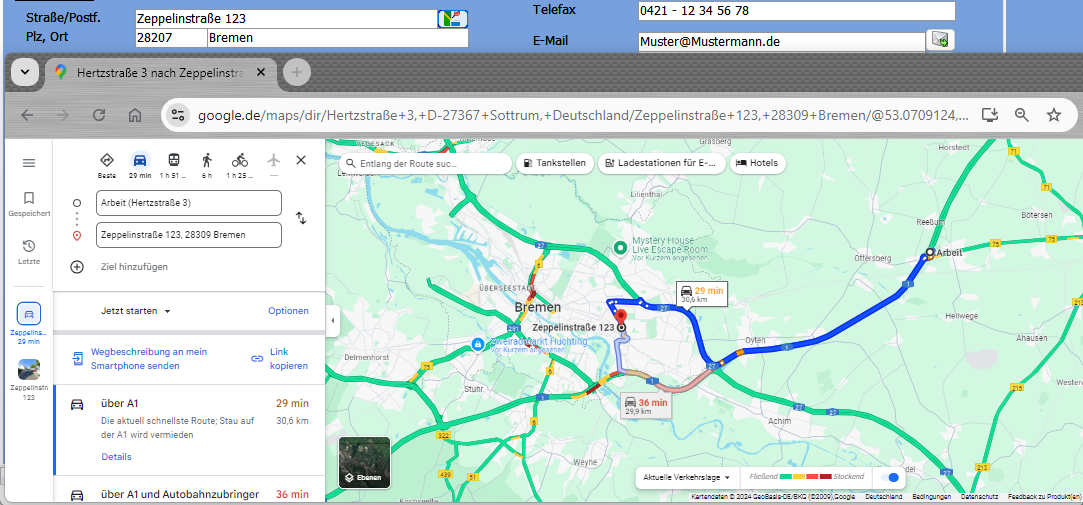This screenshot has width=1083, height=505.
Task: Click Entlang der Route suchen field
Action: pyautogui.click(x=425, y=163)
